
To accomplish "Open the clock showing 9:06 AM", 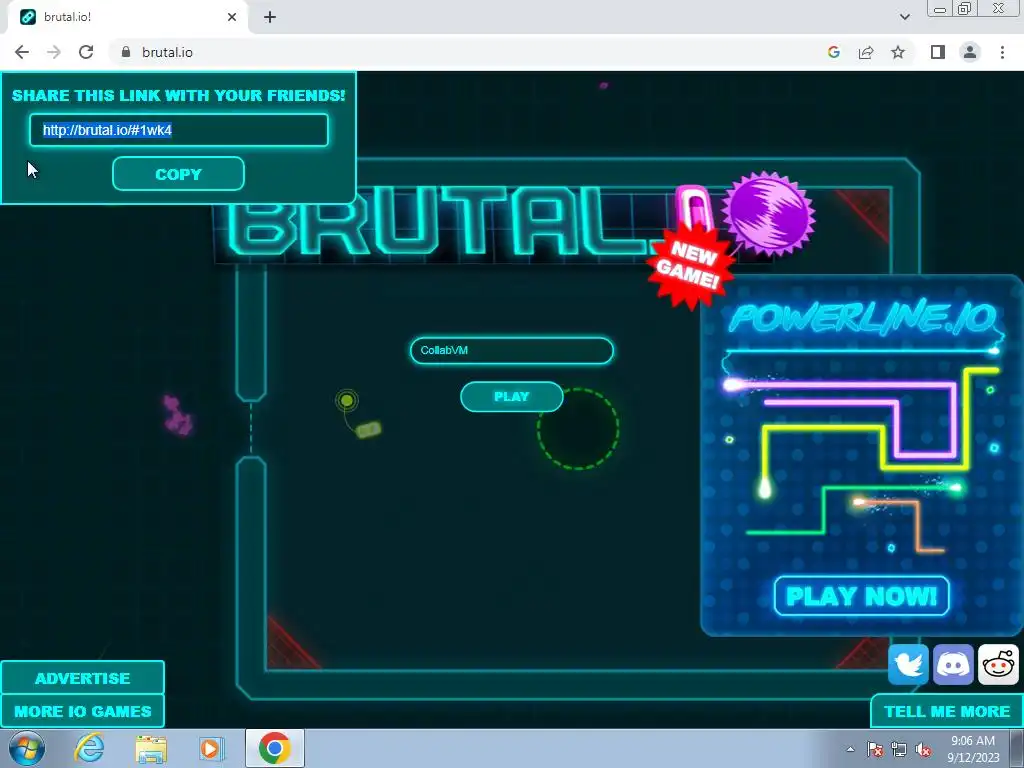I will pos(973,749).
